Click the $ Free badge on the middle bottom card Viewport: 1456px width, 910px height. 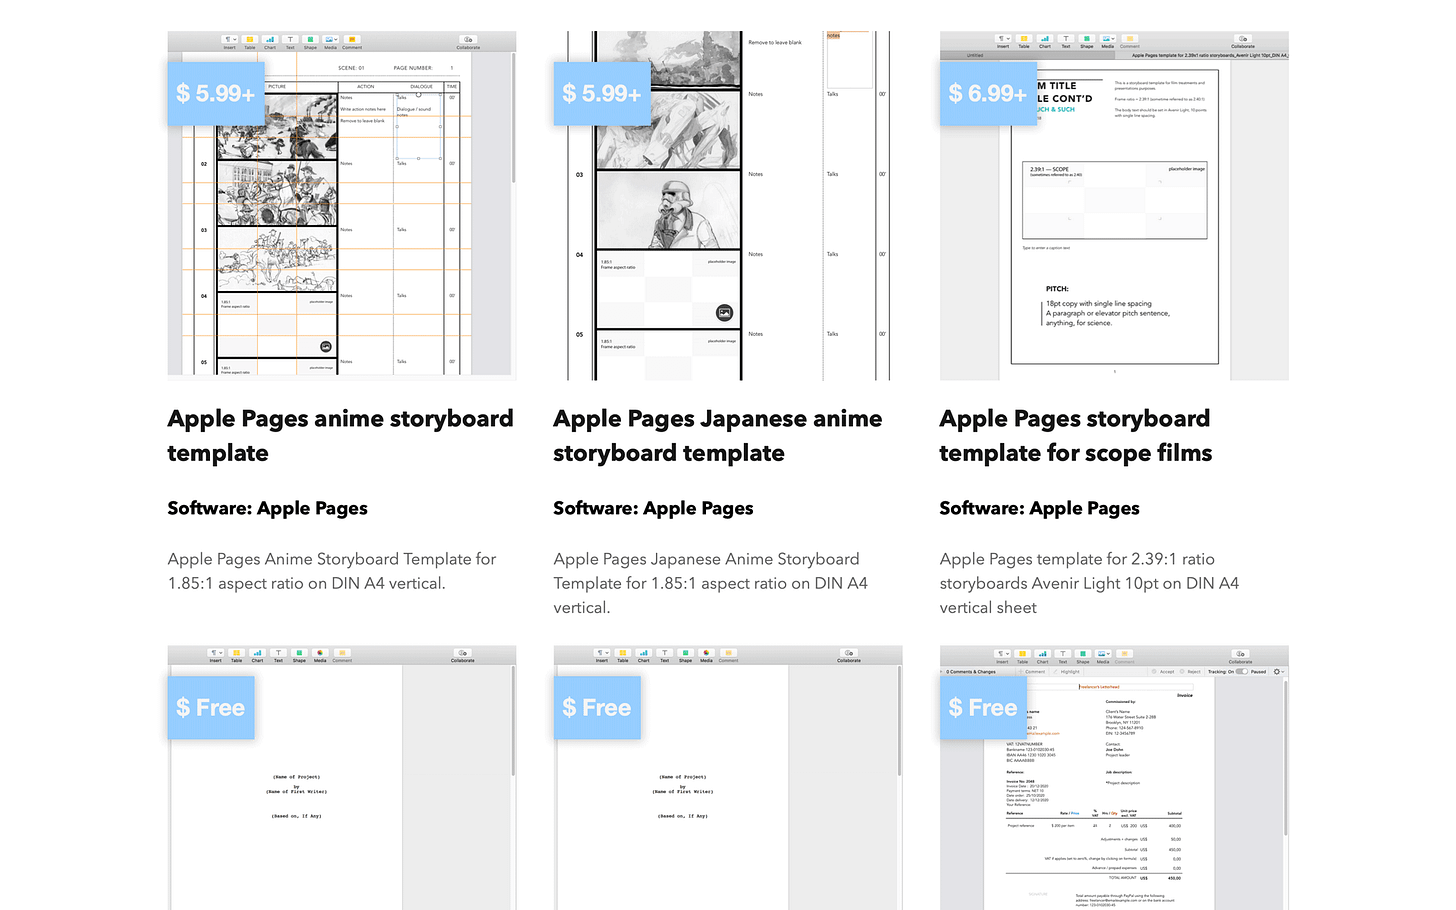(597, 707)
